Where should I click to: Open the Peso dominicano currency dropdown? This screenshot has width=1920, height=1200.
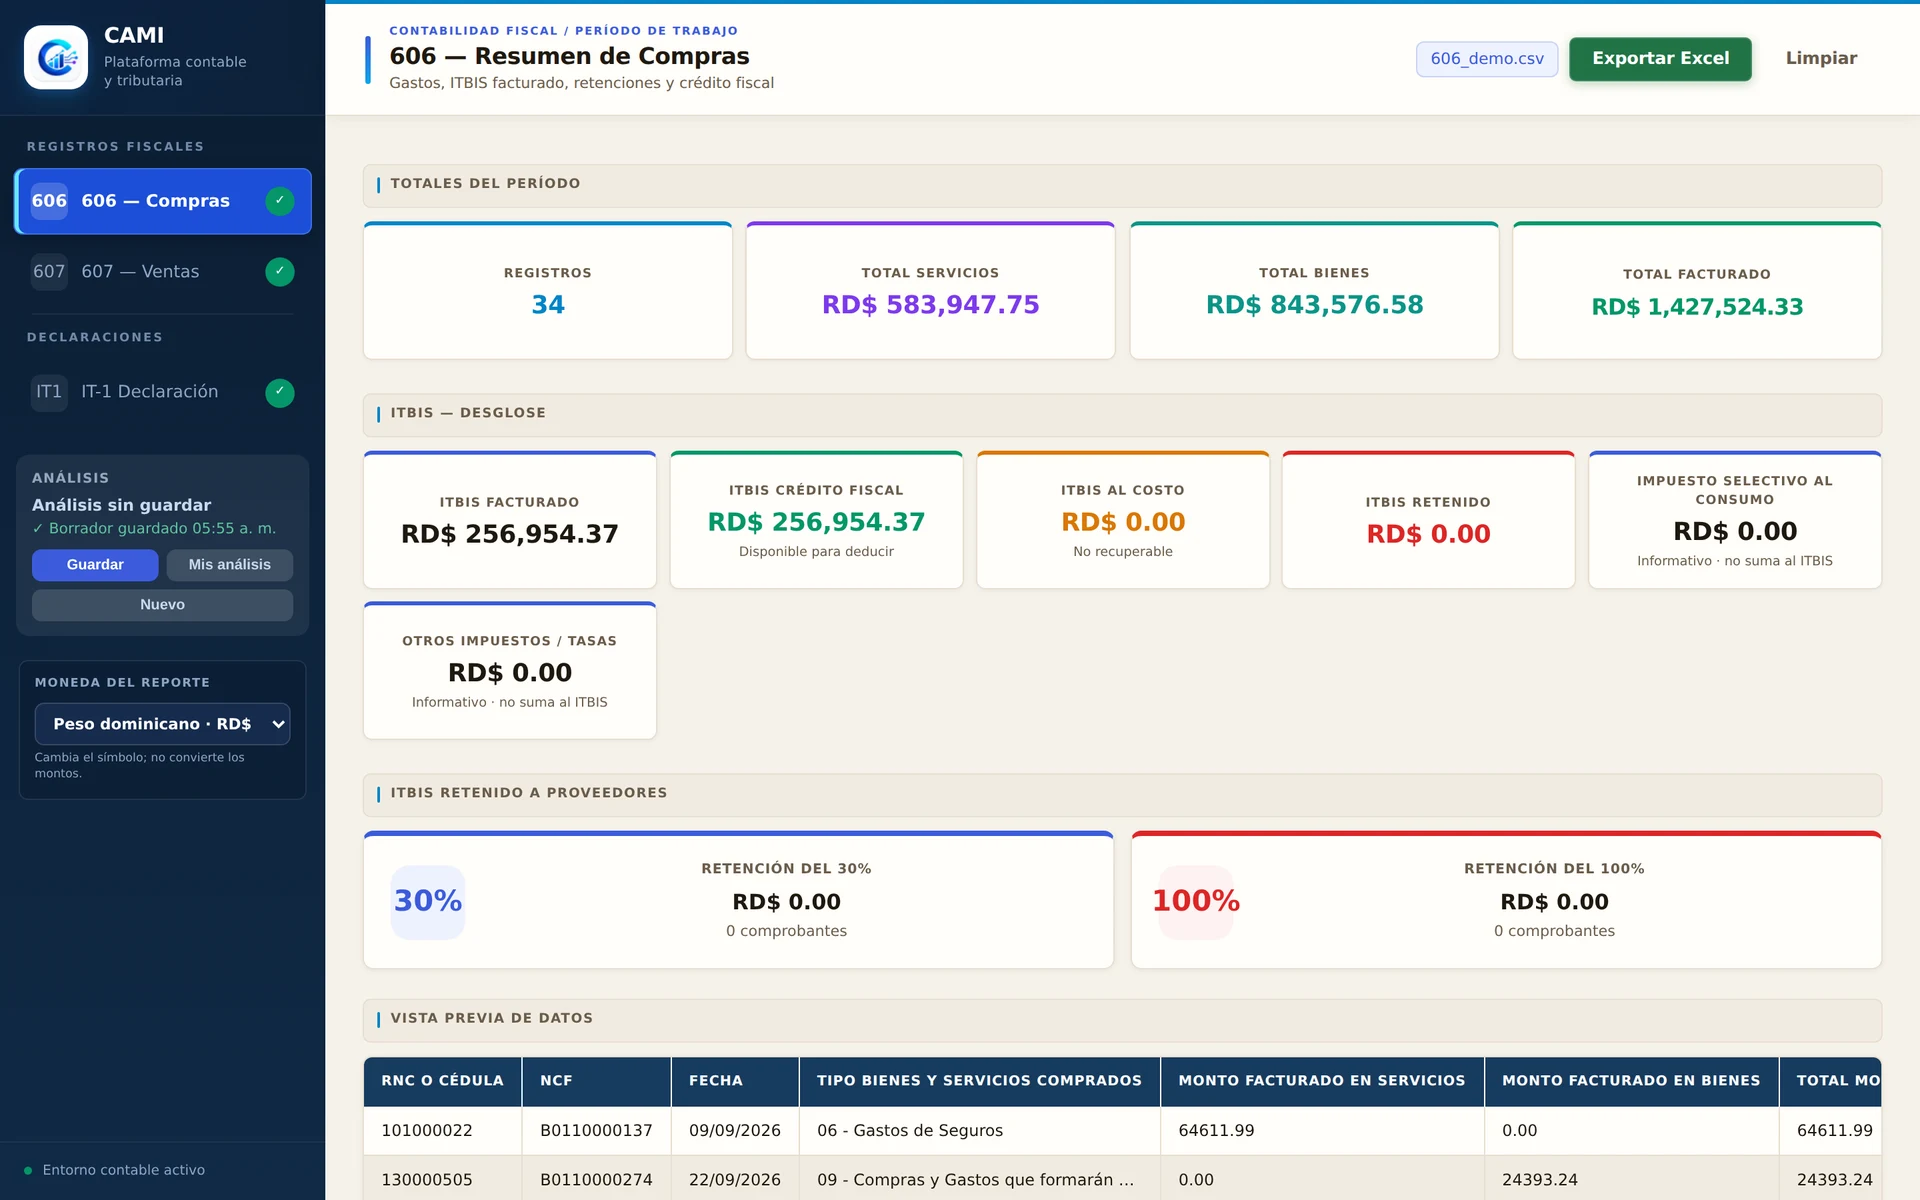point(163,724)
